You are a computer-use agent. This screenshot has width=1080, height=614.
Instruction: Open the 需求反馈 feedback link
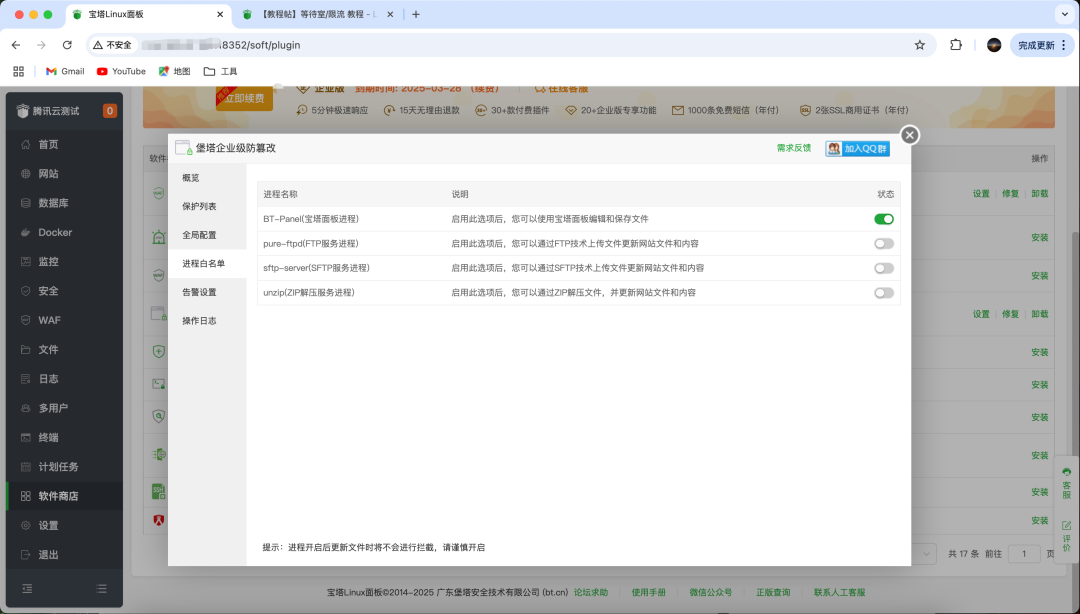(793, 147)
